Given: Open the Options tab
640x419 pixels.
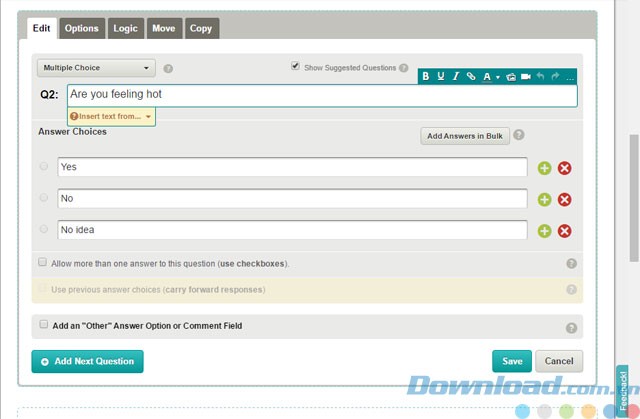Looking at the screenshot, I should click(x=82, y=29).
